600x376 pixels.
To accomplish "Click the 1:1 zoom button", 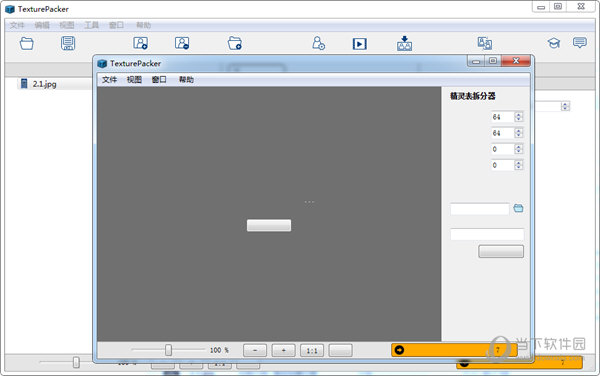I will [x=312, y=350].
